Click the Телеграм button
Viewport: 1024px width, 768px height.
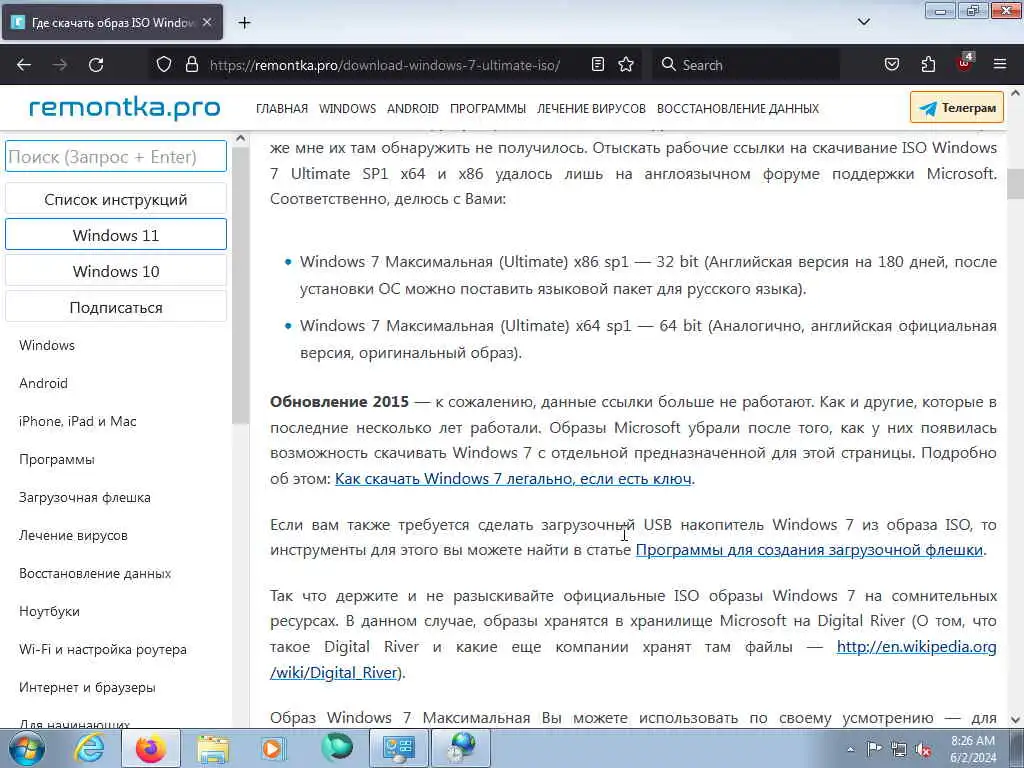[x=957, y=108]
